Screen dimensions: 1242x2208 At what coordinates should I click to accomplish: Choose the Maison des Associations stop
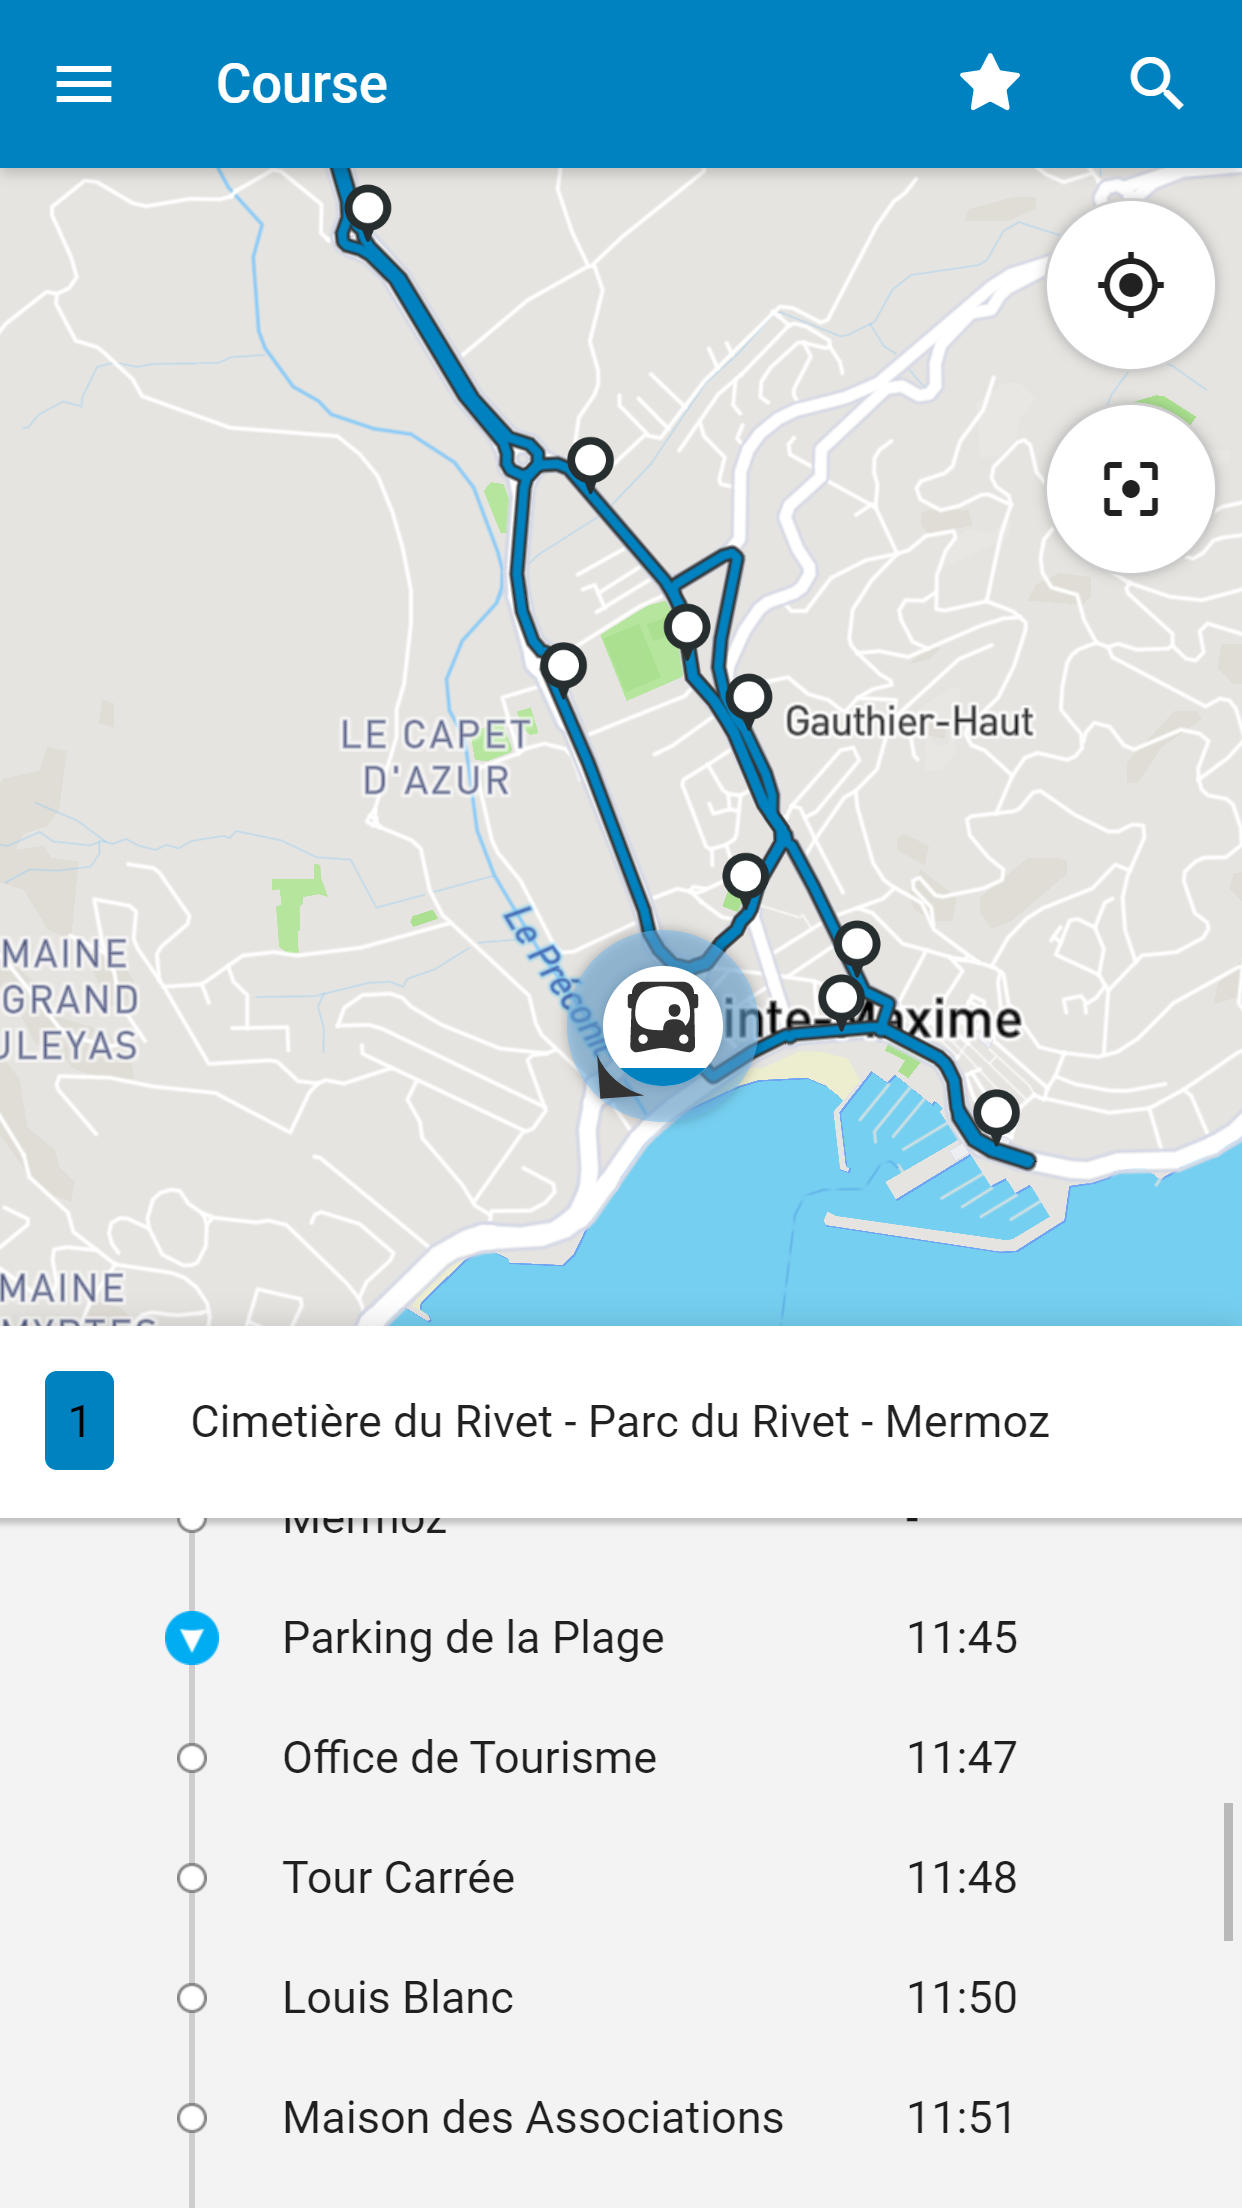[x=532, y=2118]
